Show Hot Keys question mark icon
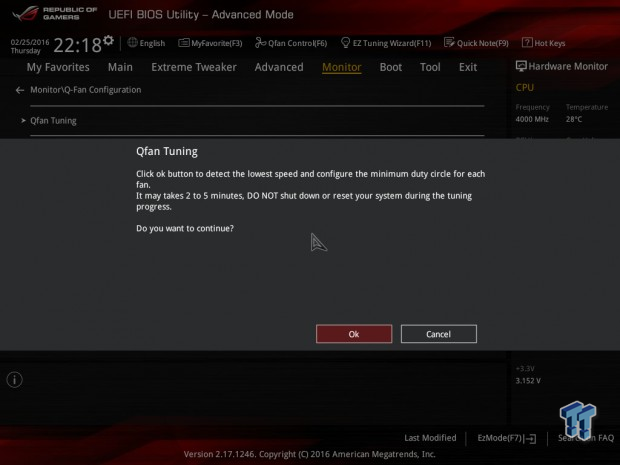Image resolution: width=620 pixels, height=465 pixels. click(x=527, y=43)
